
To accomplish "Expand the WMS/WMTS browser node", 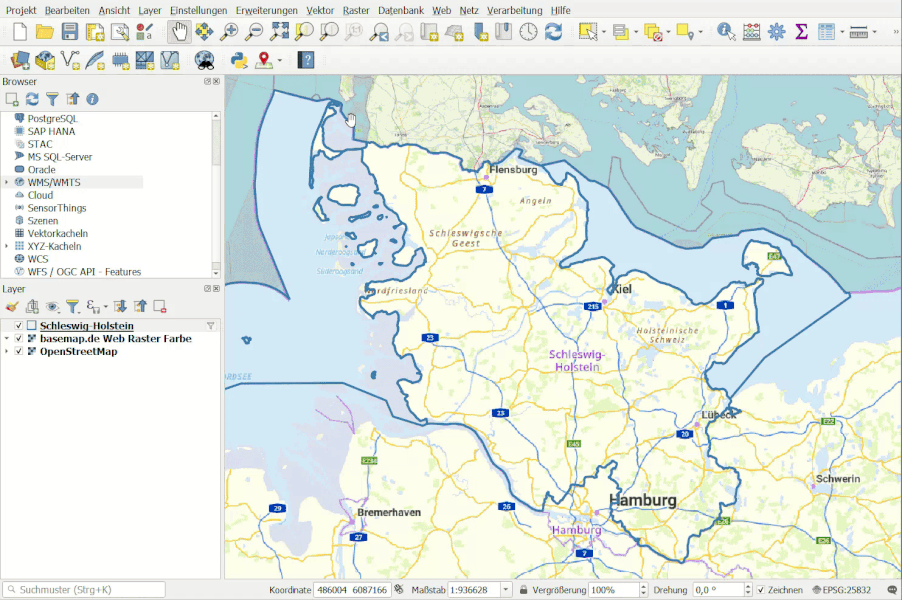I will coord(7,183).
